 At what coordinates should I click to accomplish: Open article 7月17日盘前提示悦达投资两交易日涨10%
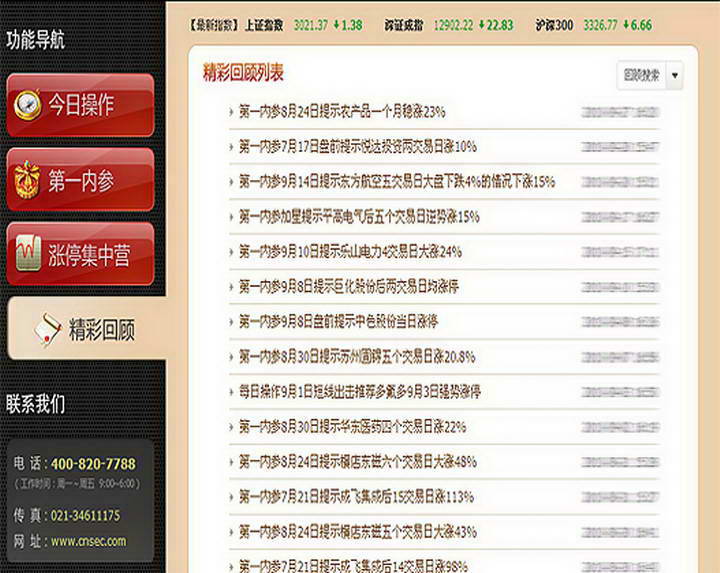tap(358, 147)
